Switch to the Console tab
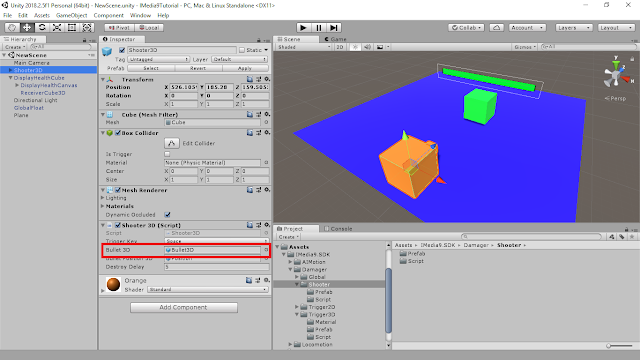This screenshot has height=360, width=640. point(338,229)
